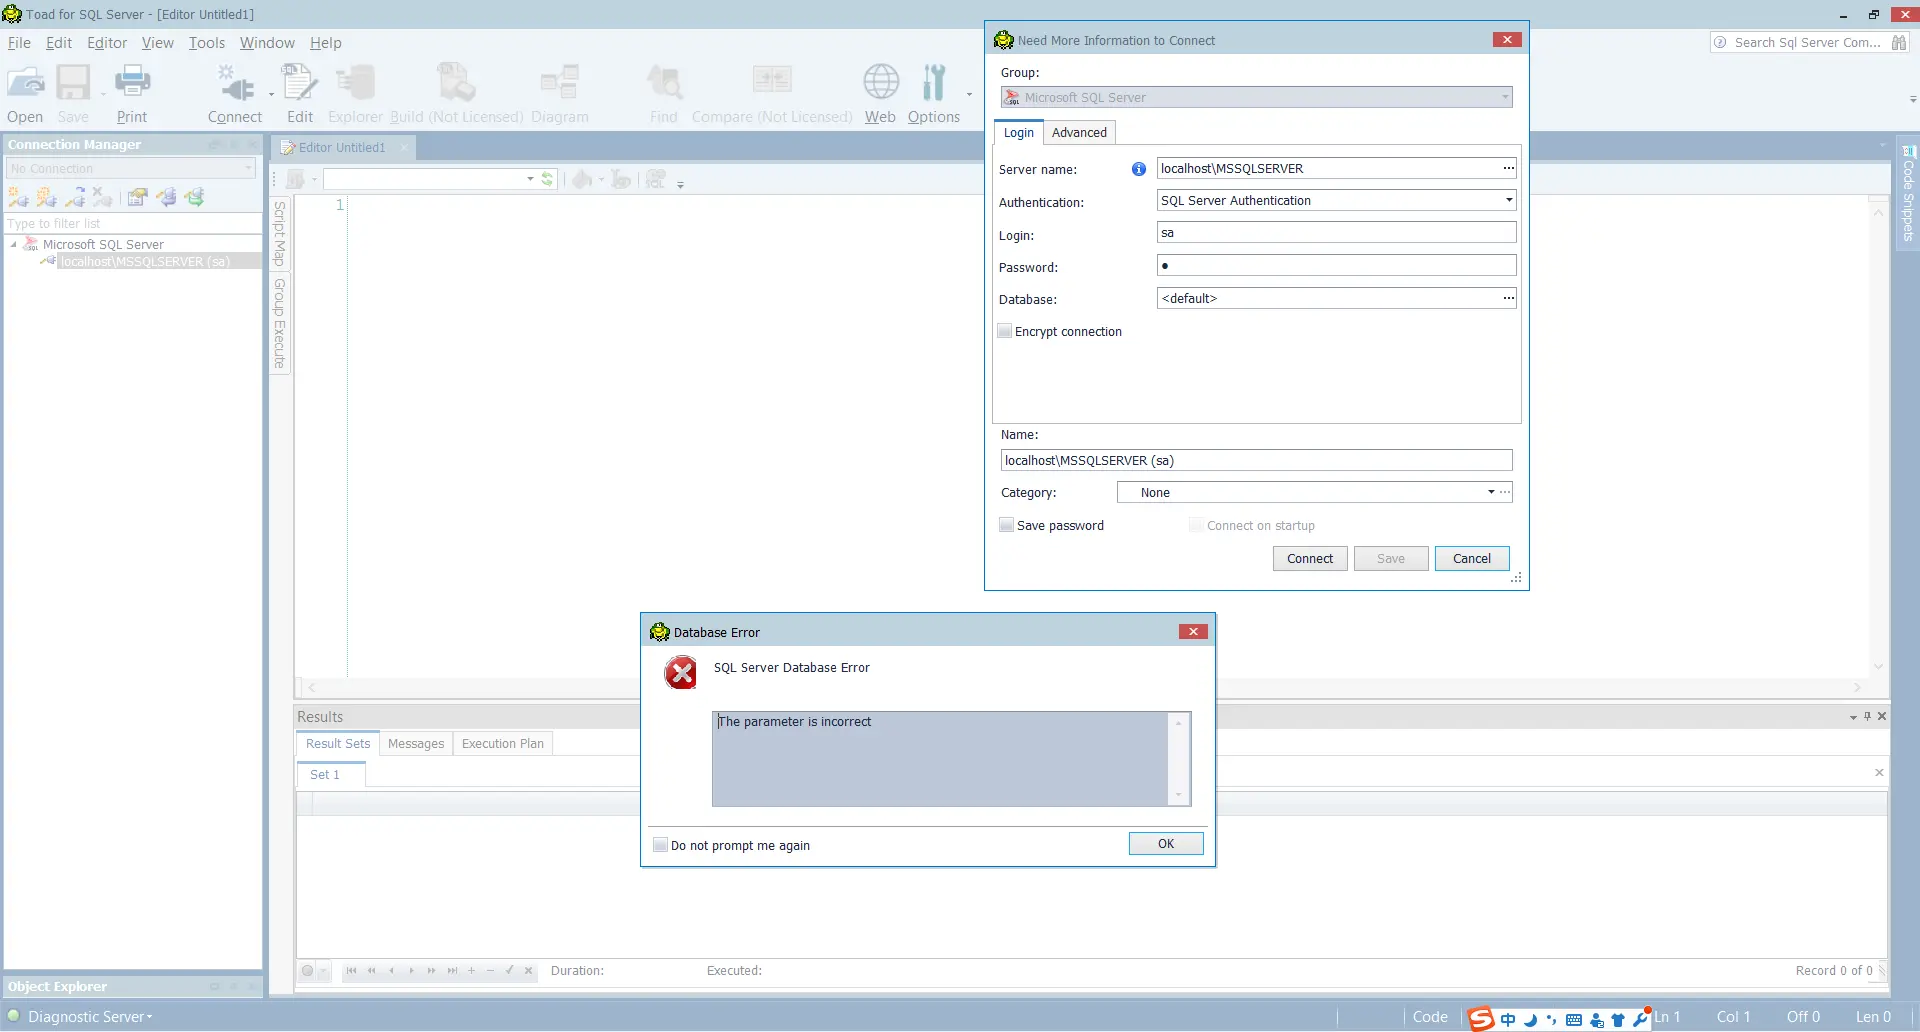1920x1032 pixels.
Task: Click the Open toolbar icon
Action: pyautogui.click(x=25, y=83)
